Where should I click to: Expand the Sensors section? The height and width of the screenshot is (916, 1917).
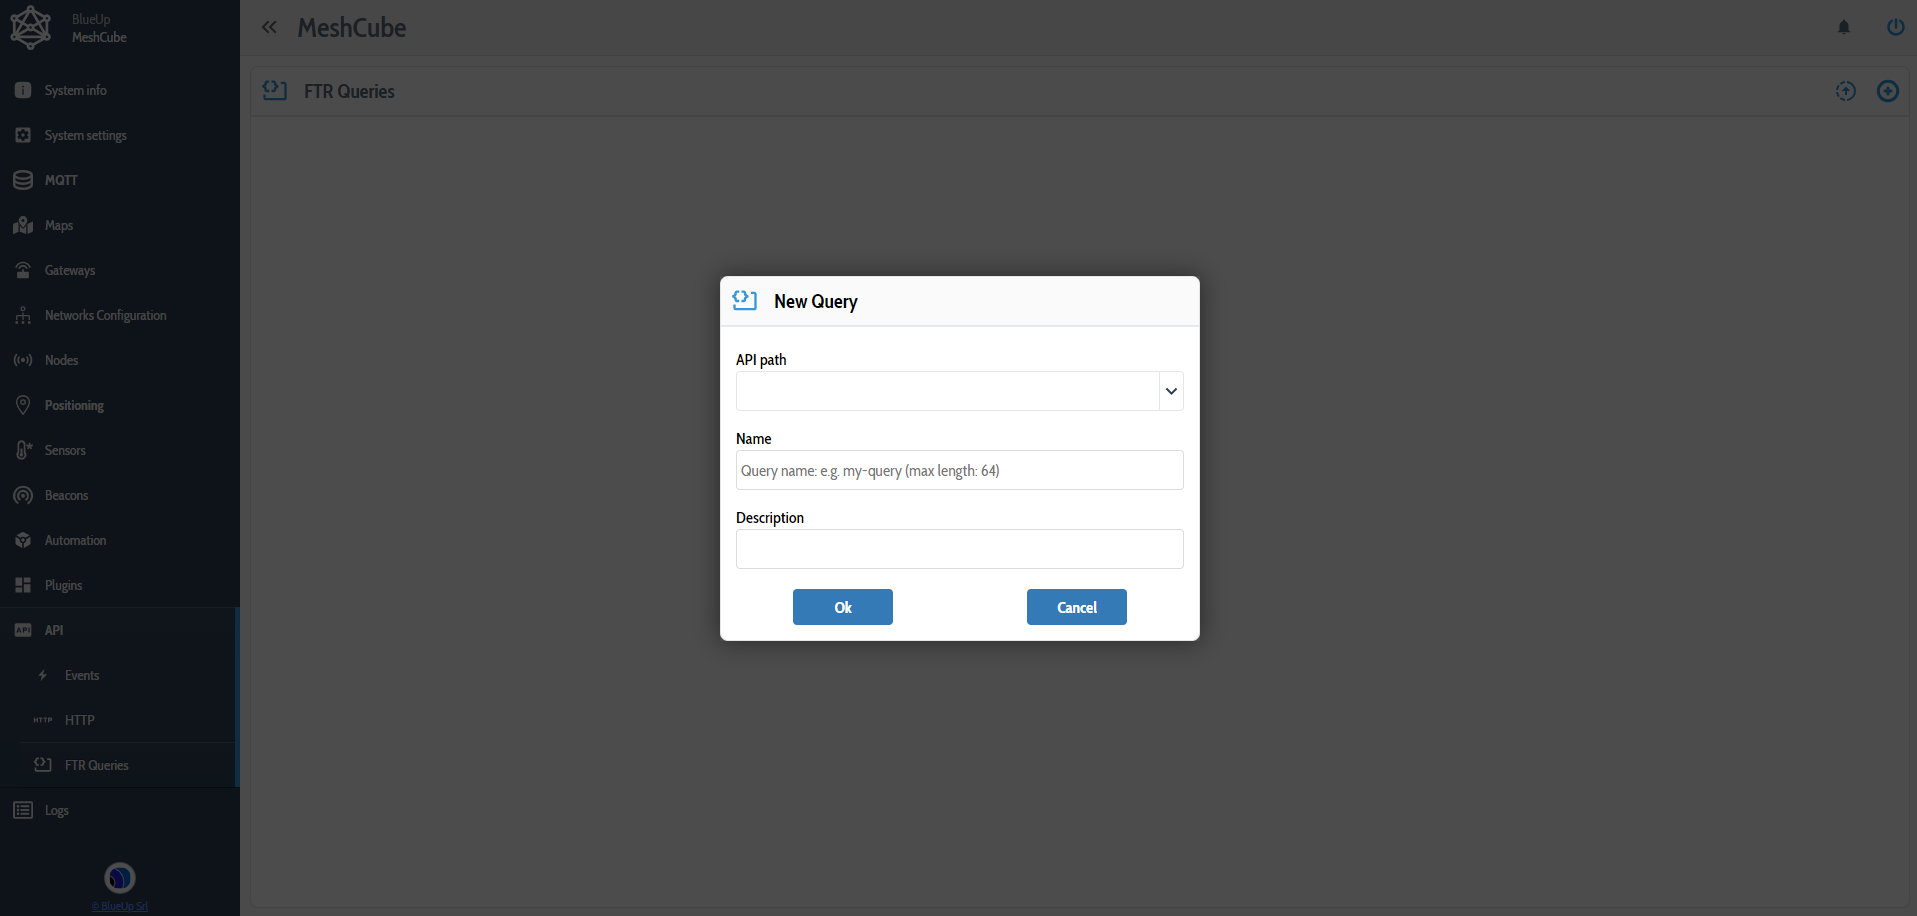(x=64, y=450)
